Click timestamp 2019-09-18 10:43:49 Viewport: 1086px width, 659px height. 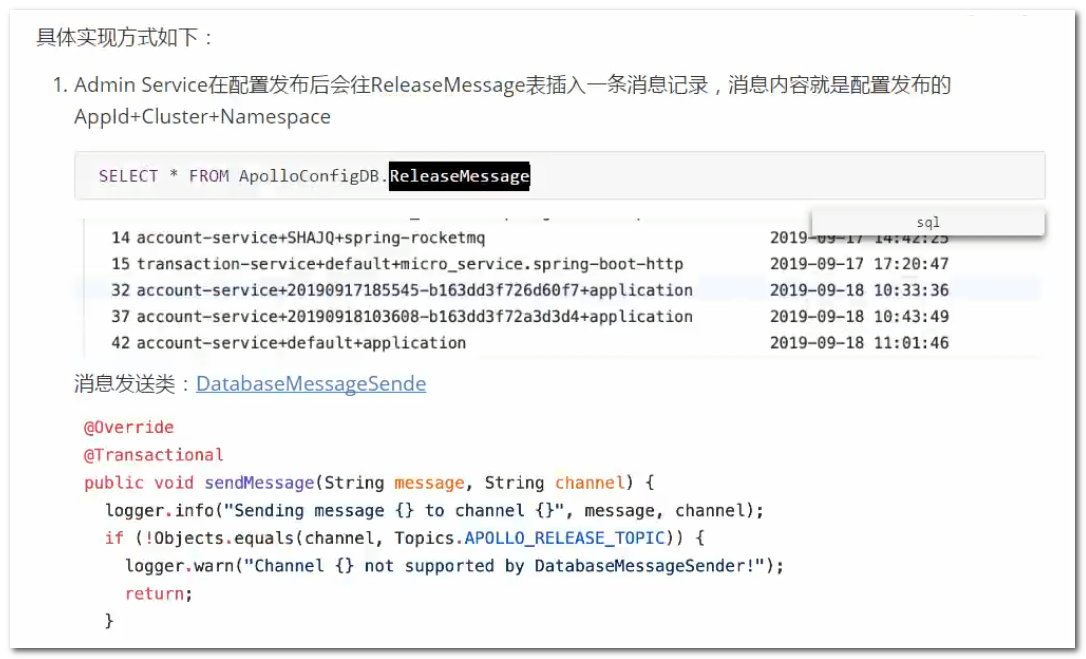pos(860,317)
